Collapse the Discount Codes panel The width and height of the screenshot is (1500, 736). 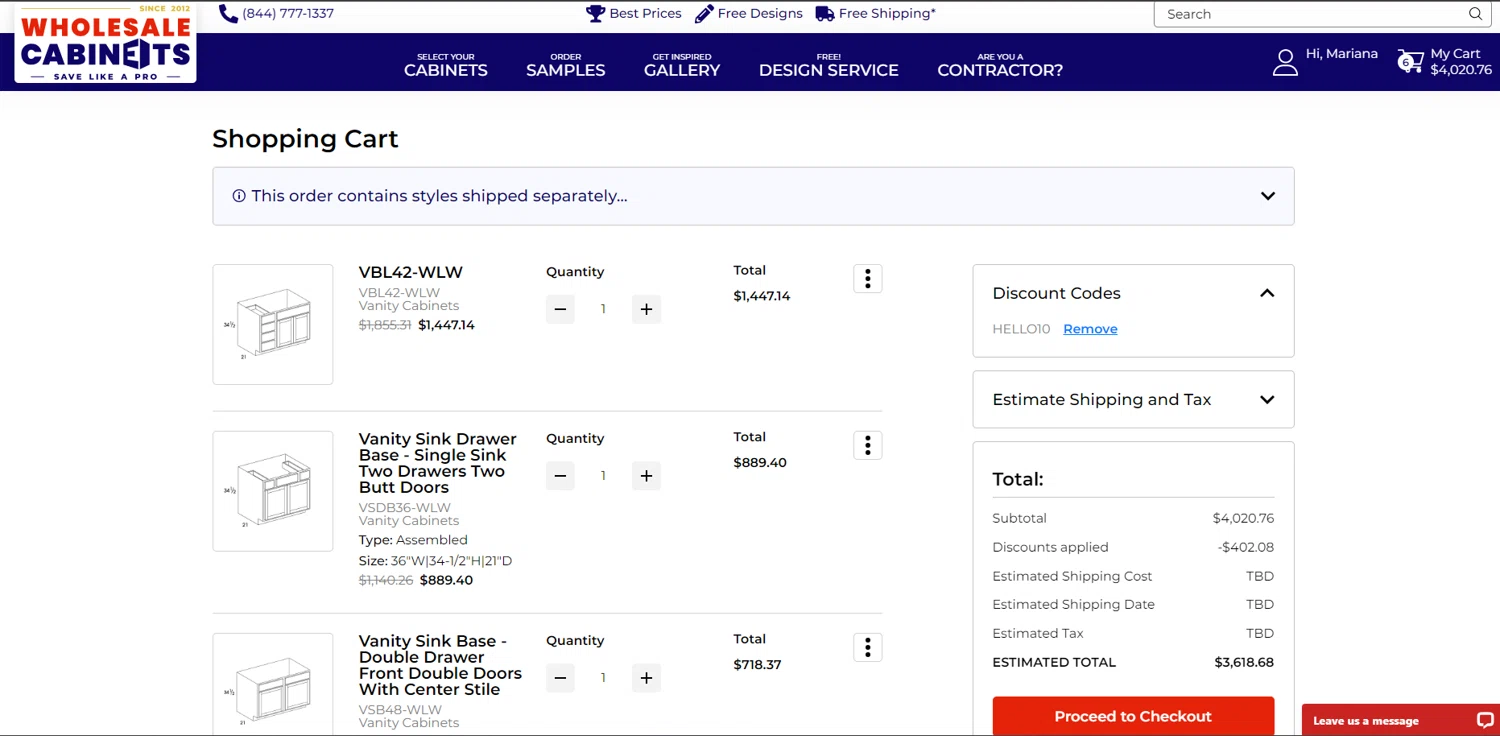click(1267, 293)
